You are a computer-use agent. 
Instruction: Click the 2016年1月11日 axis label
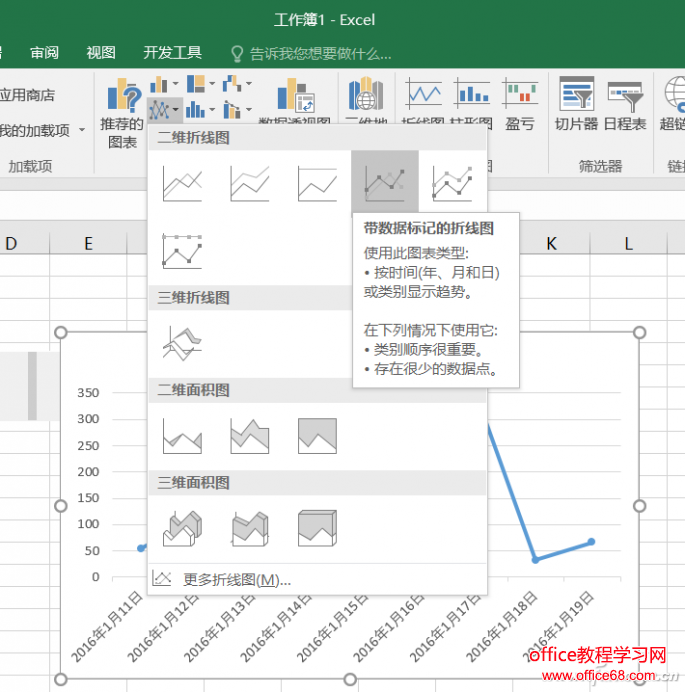pos(107,627)
